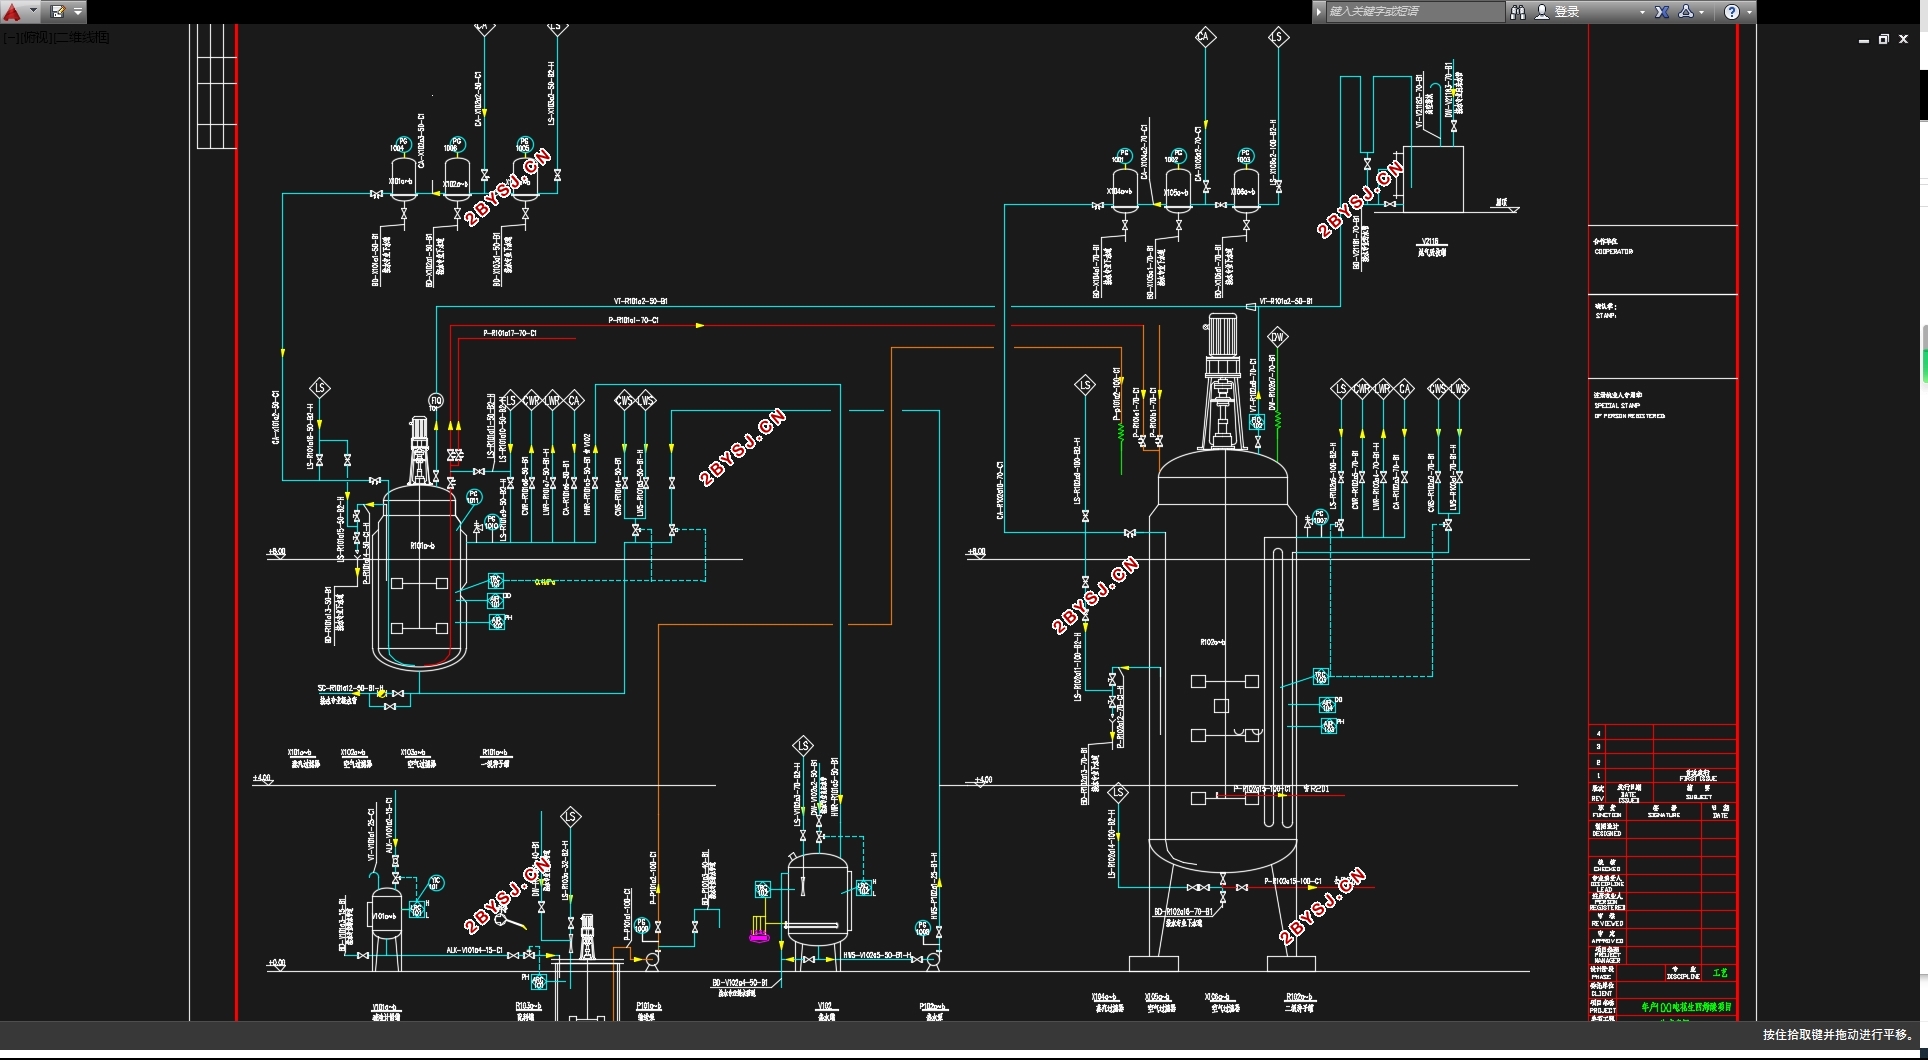
Task: Select the green project name in title block
Action: [1686, 1007]
